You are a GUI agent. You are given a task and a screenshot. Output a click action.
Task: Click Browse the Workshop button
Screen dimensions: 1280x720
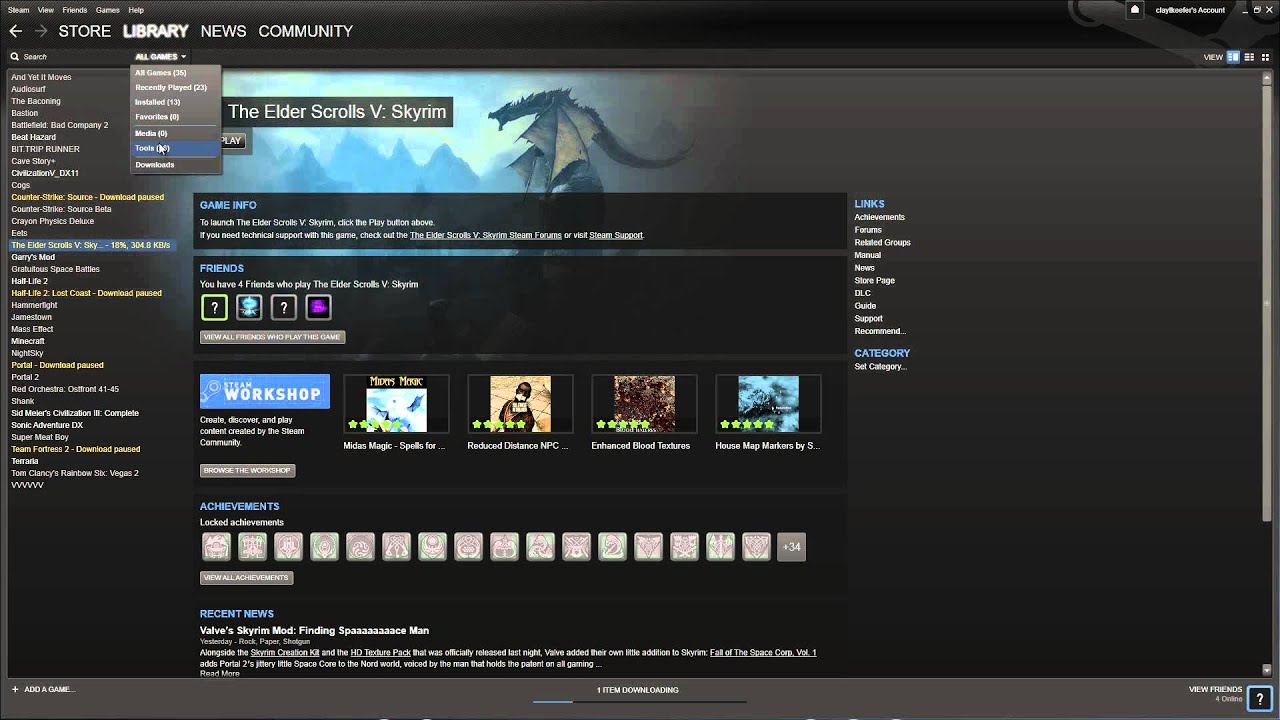tap(247, 470)
